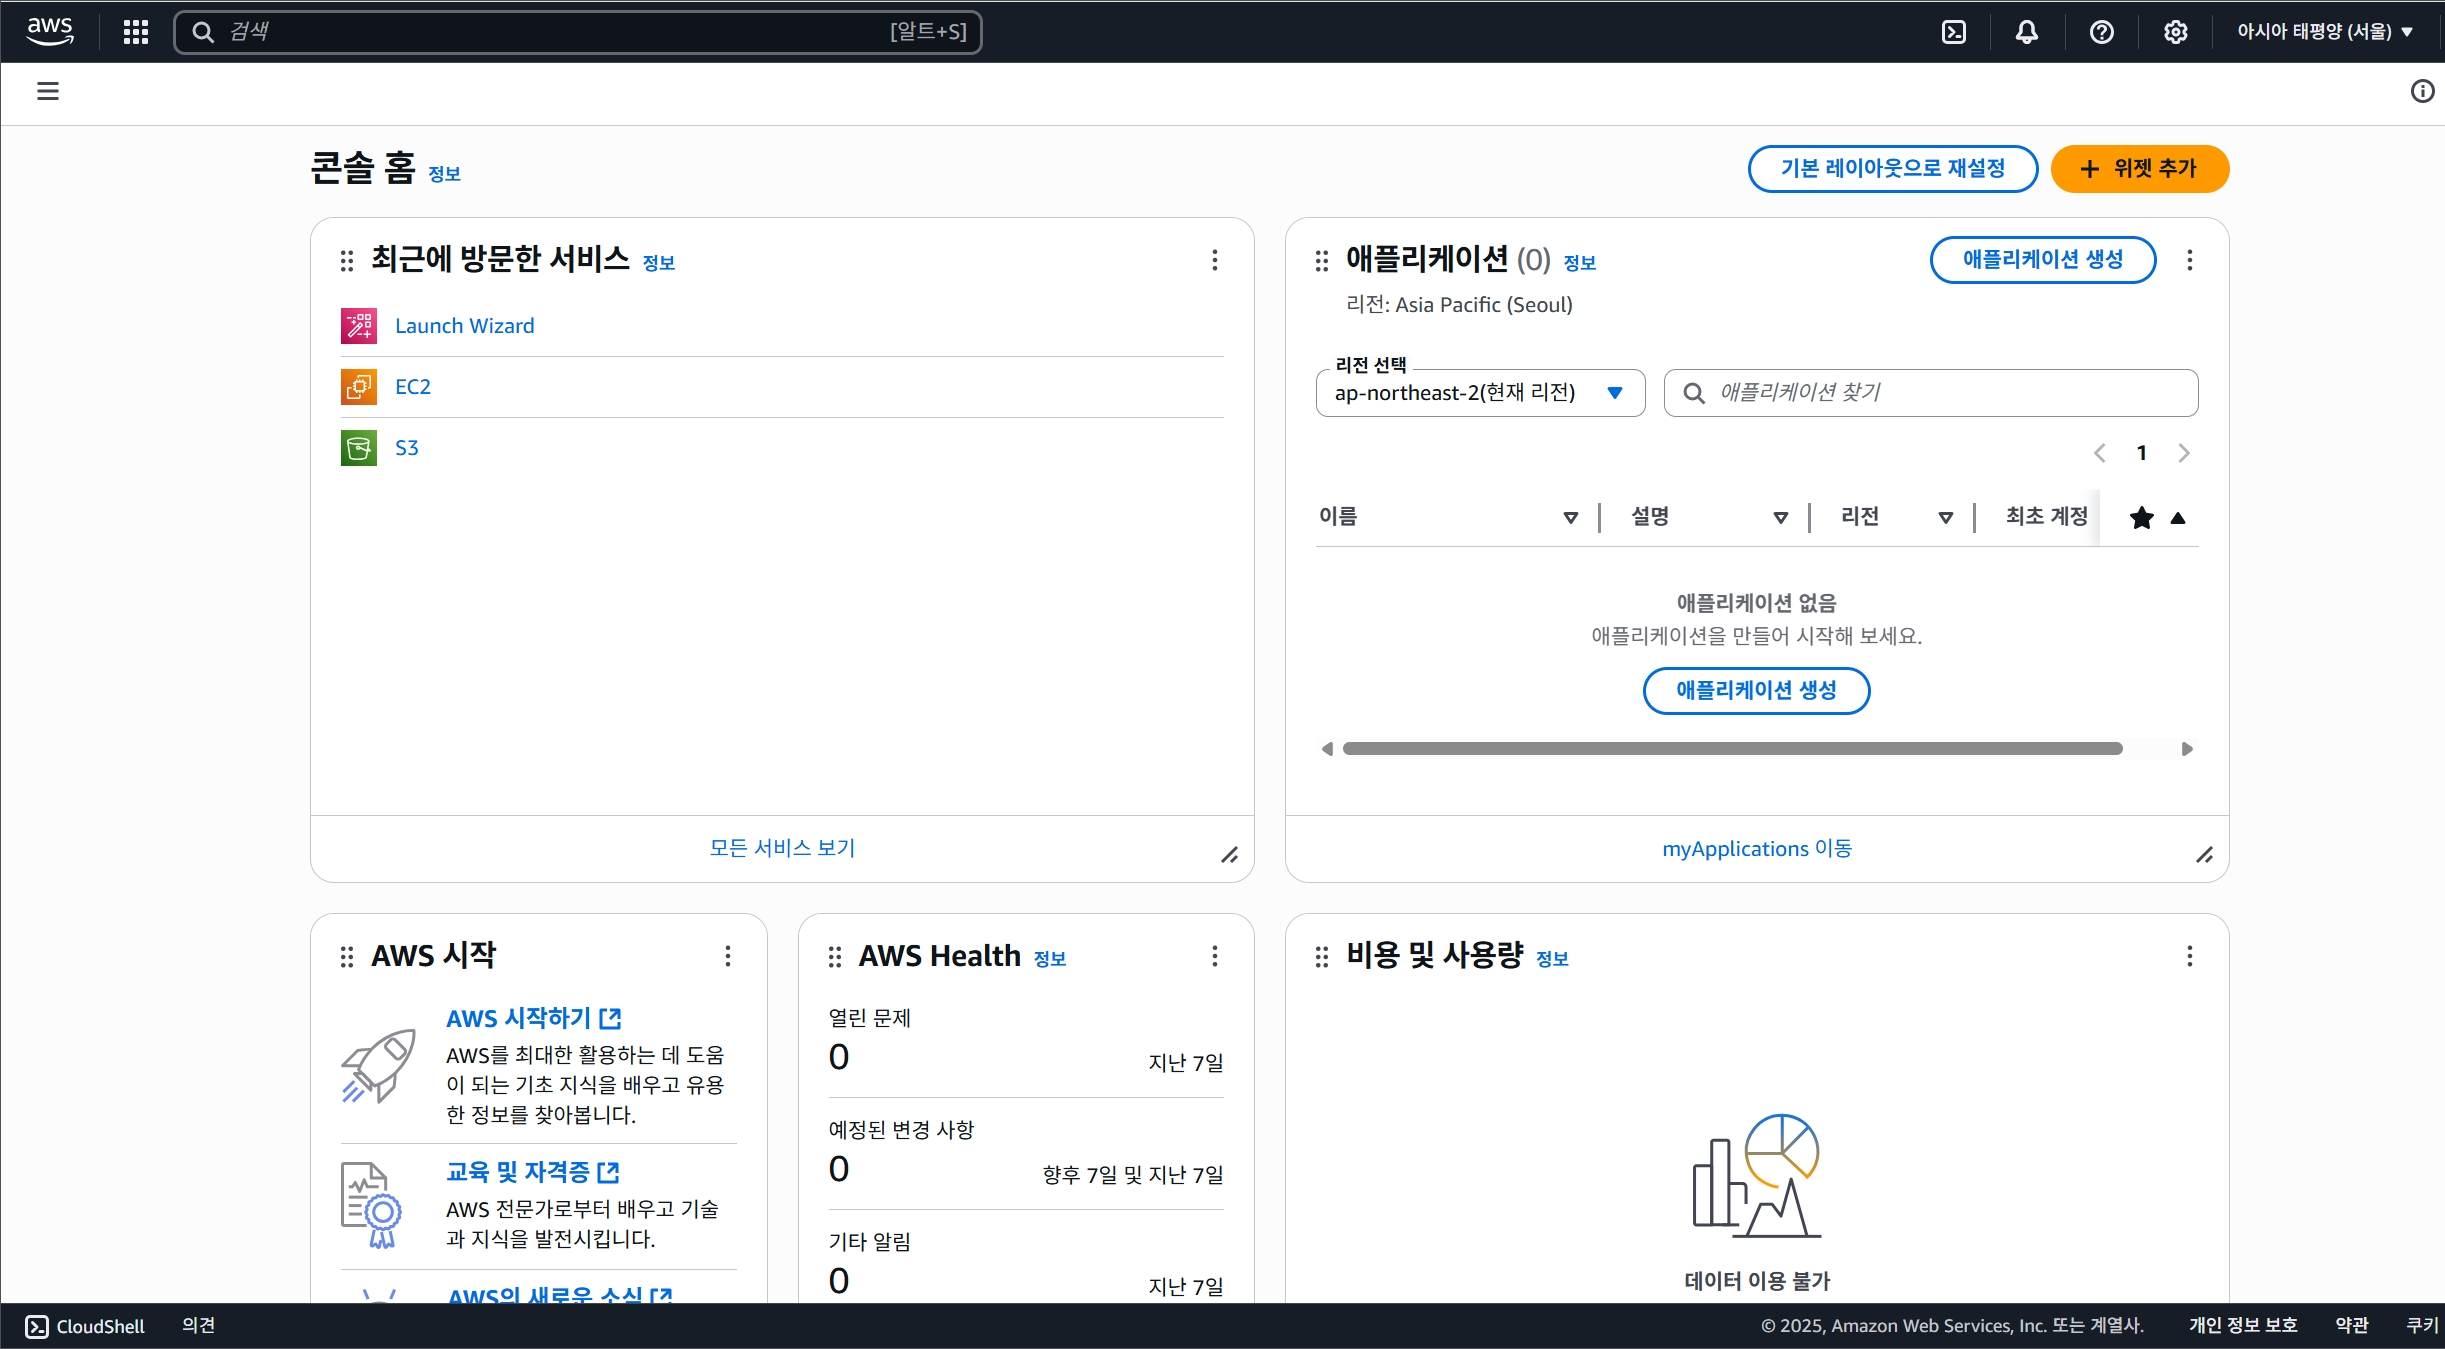The image size is (2445, 1349).
Task: Click the S3 bucket service icon
Action: pos(359,448)
